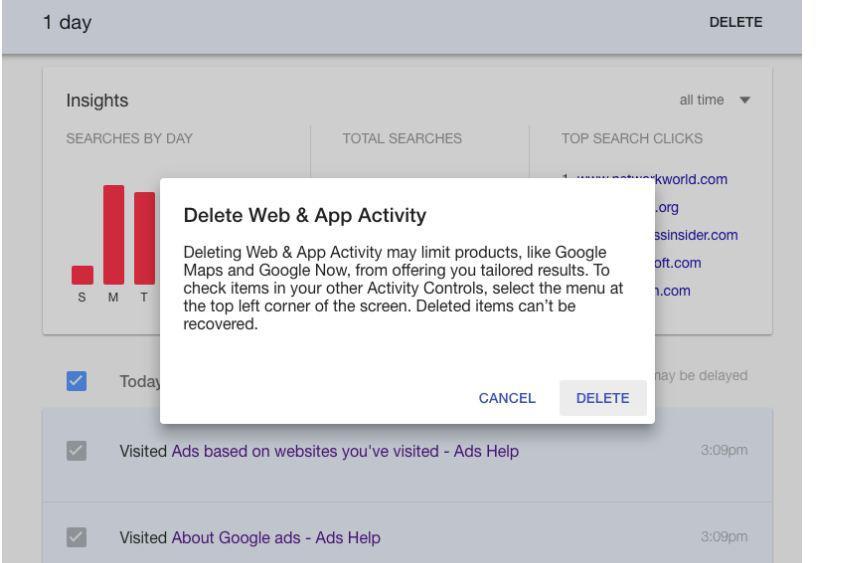Screen dimensions: 860x563
Task: Uncheck the Today checkbox
Action: (x=76, y=381)
